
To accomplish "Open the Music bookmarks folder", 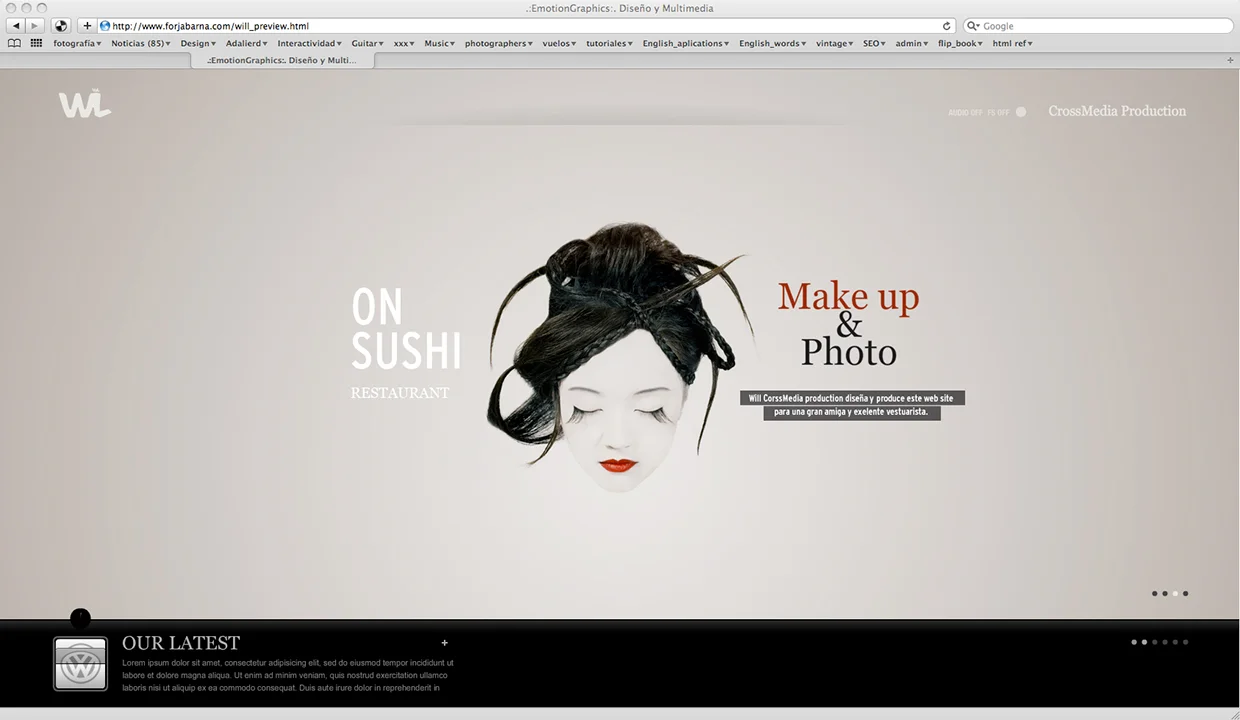I will click(440, 43).
